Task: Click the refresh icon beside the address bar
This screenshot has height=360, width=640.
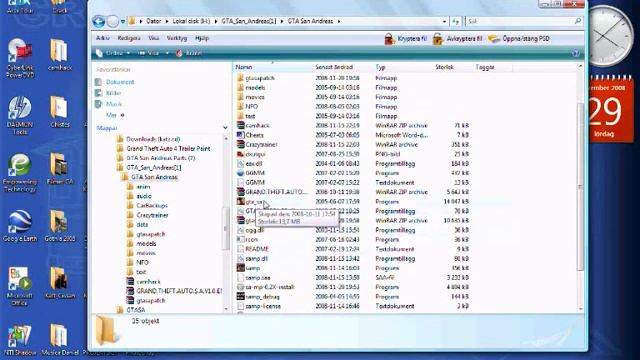Action: tap(456, 21)
